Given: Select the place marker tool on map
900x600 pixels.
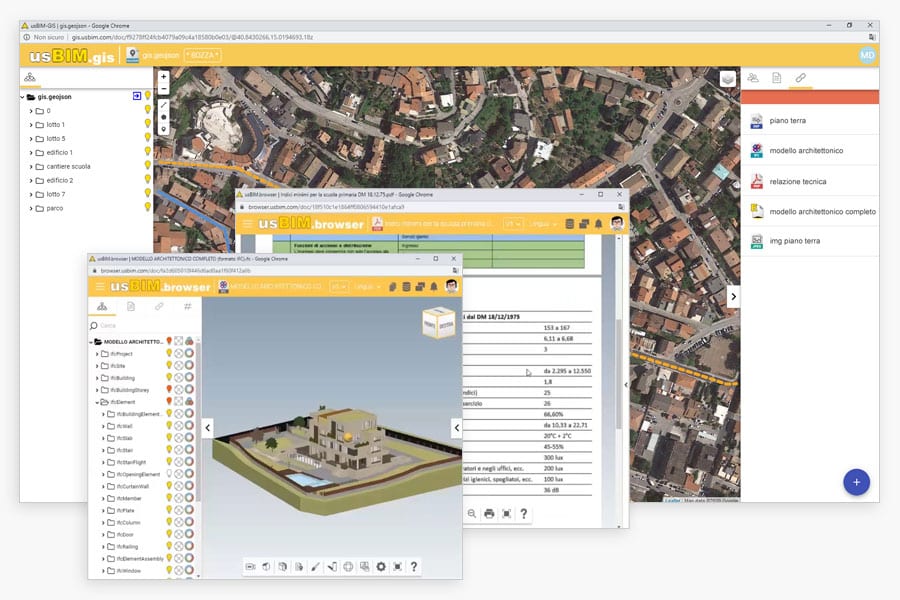Looking at the screenshot, I should click(x=164, y=129).
